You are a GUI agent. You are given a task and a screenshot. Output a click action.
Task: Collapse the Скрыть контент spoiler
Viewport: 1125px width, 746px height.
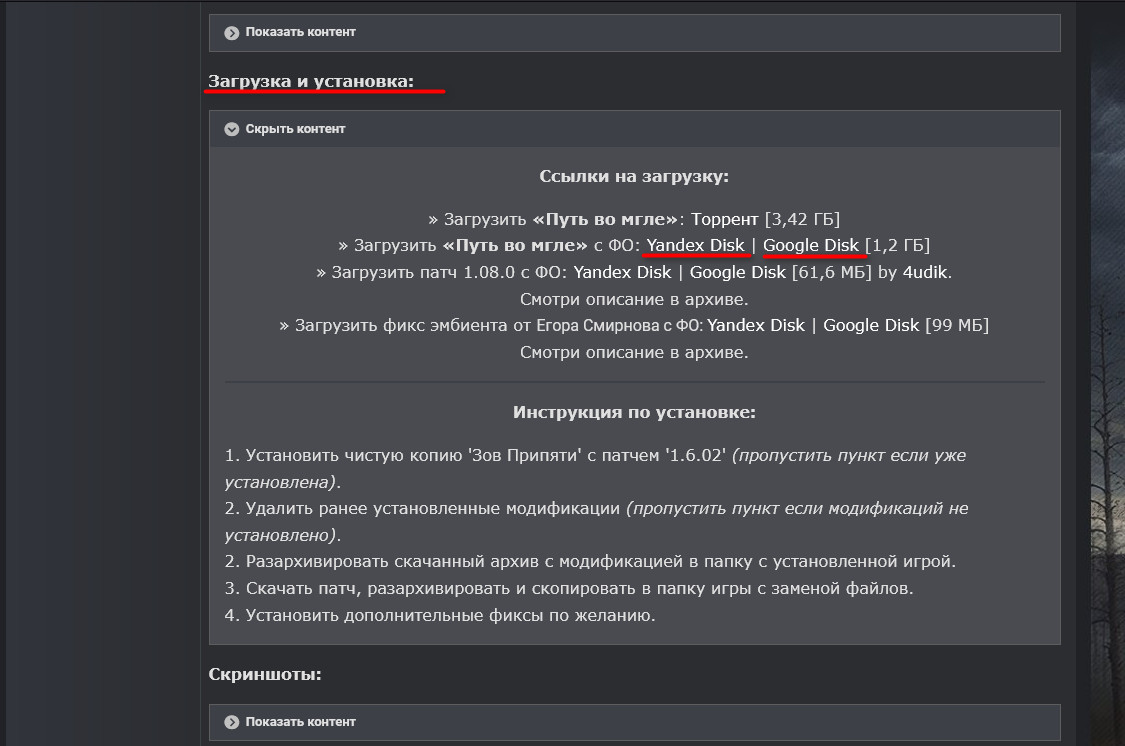pyautogui.click(x=295, y=129)
